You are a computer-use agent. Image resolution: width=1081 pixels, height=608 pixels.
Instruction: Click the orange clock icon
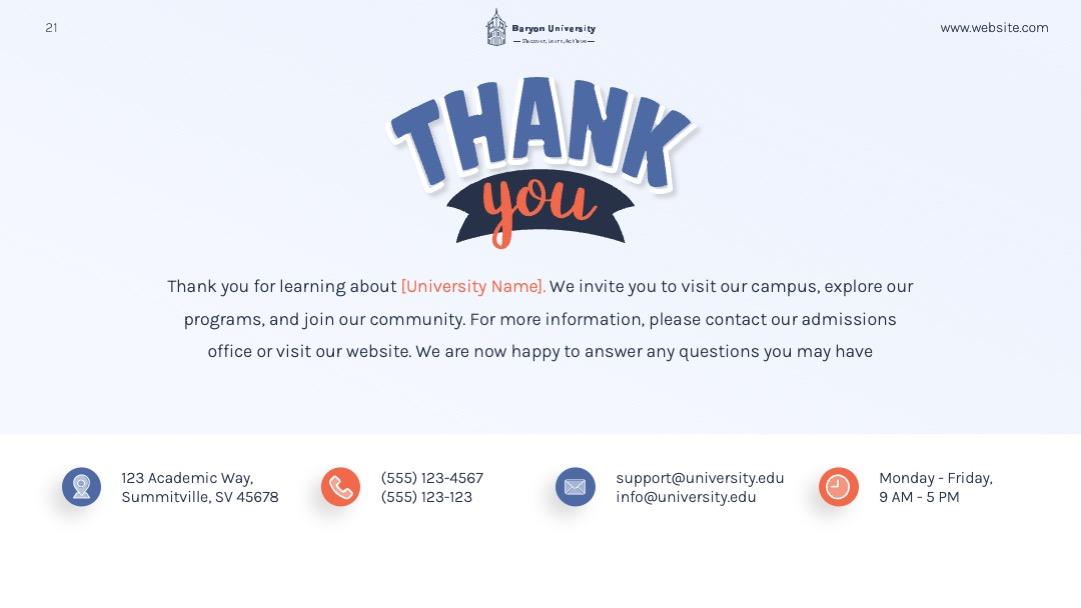click(x=838, y=487)
